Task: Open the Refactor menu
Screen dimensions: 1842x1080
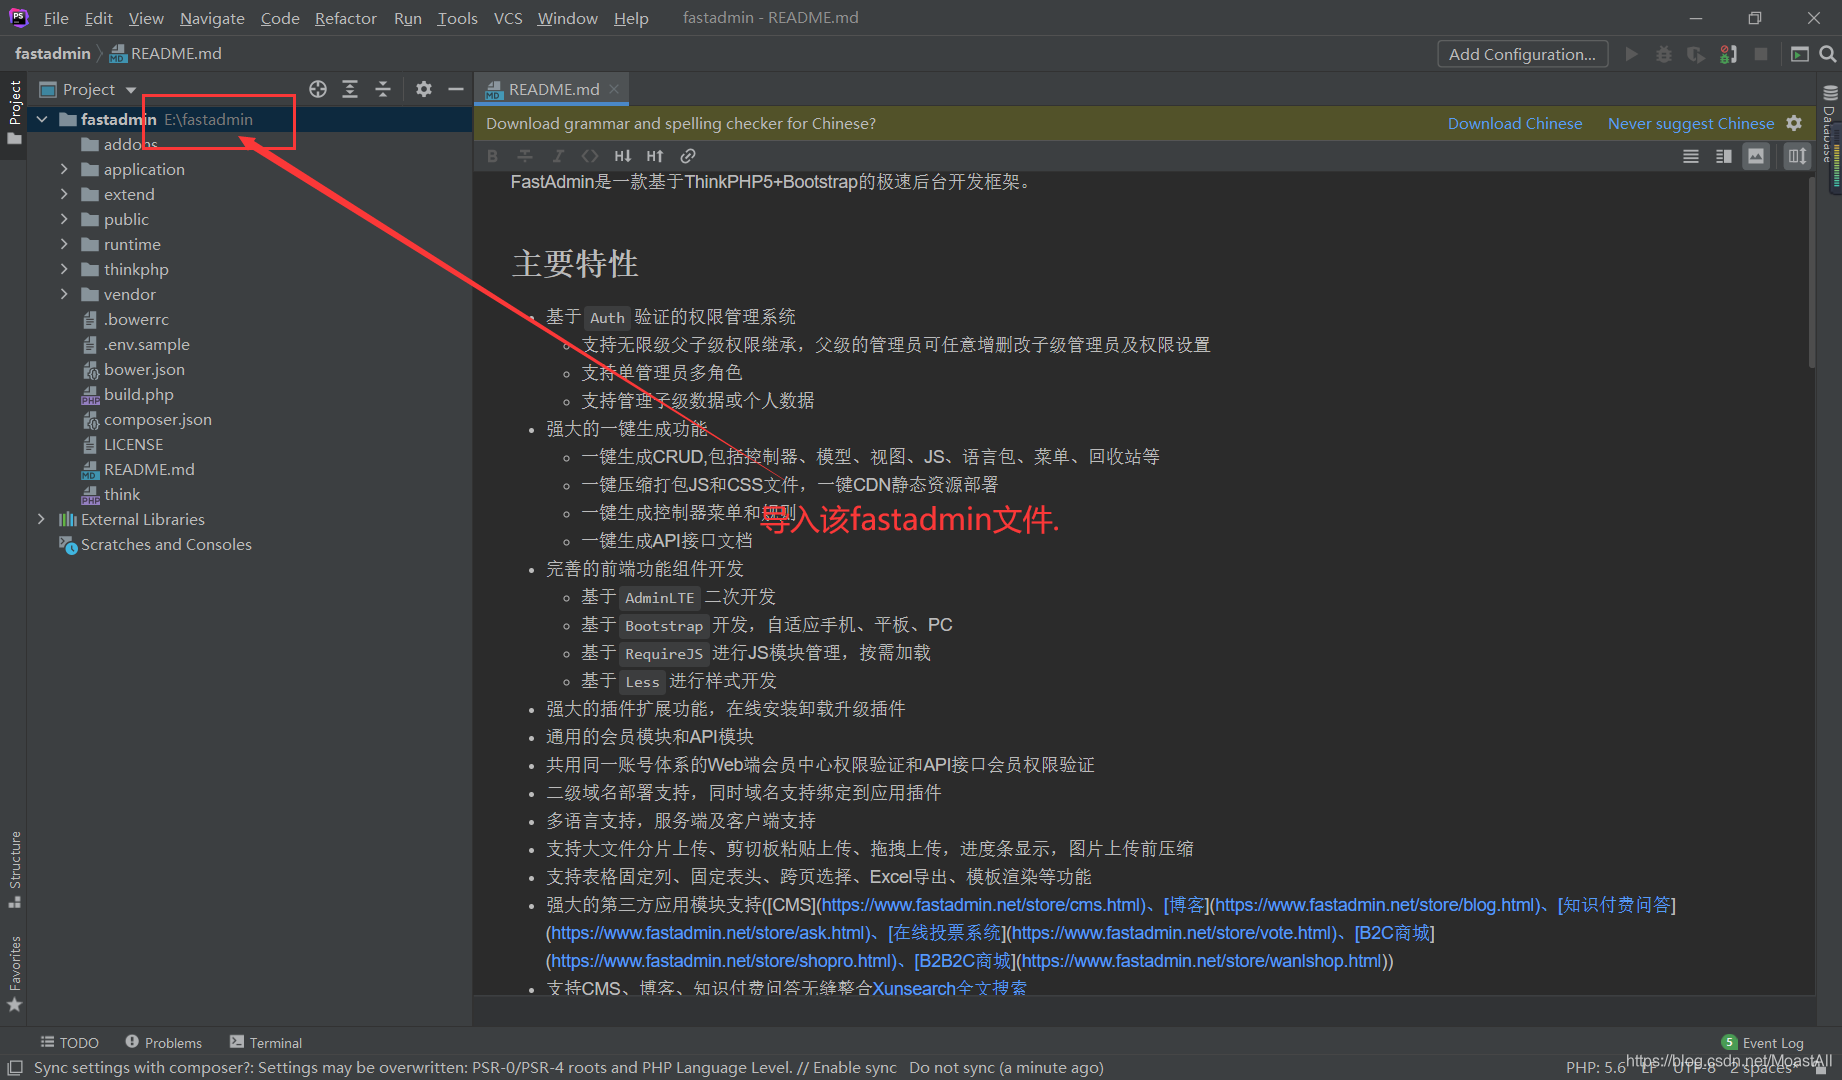Action: pos(345,18)
